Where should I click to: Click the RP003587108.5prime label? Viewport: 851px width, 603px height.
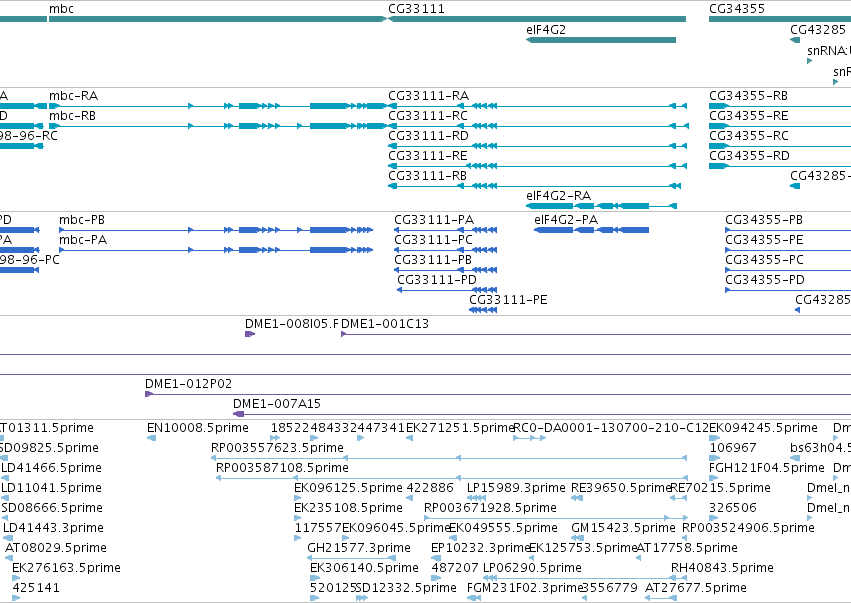pyautogui.click(x=282, y=468)
